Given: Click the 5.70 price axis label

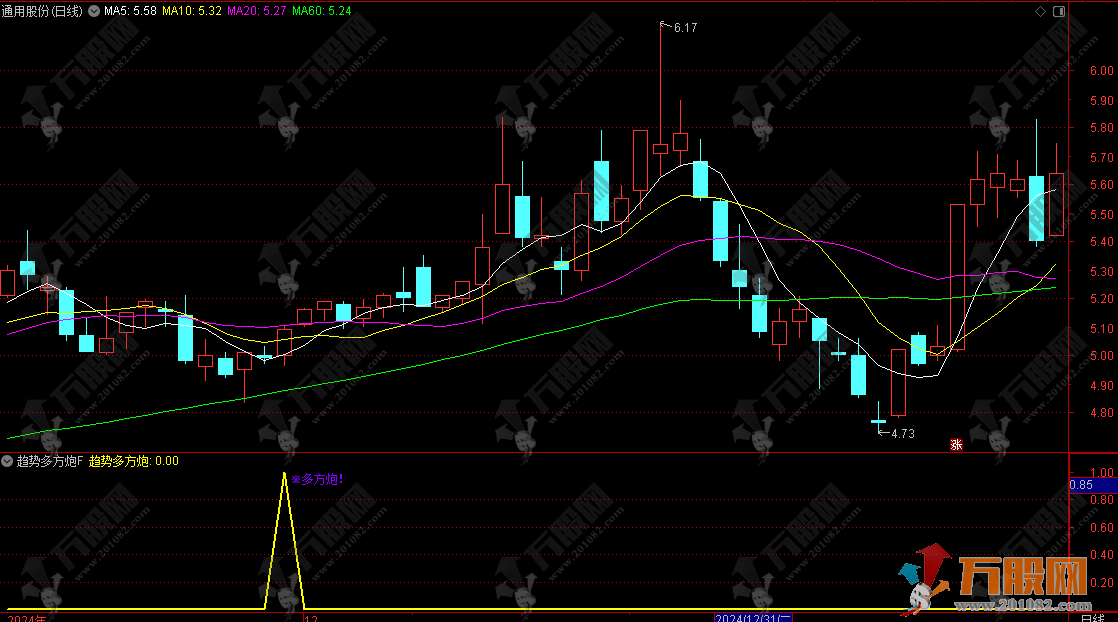Looking at the screenshot, I should pos(1102,158).
